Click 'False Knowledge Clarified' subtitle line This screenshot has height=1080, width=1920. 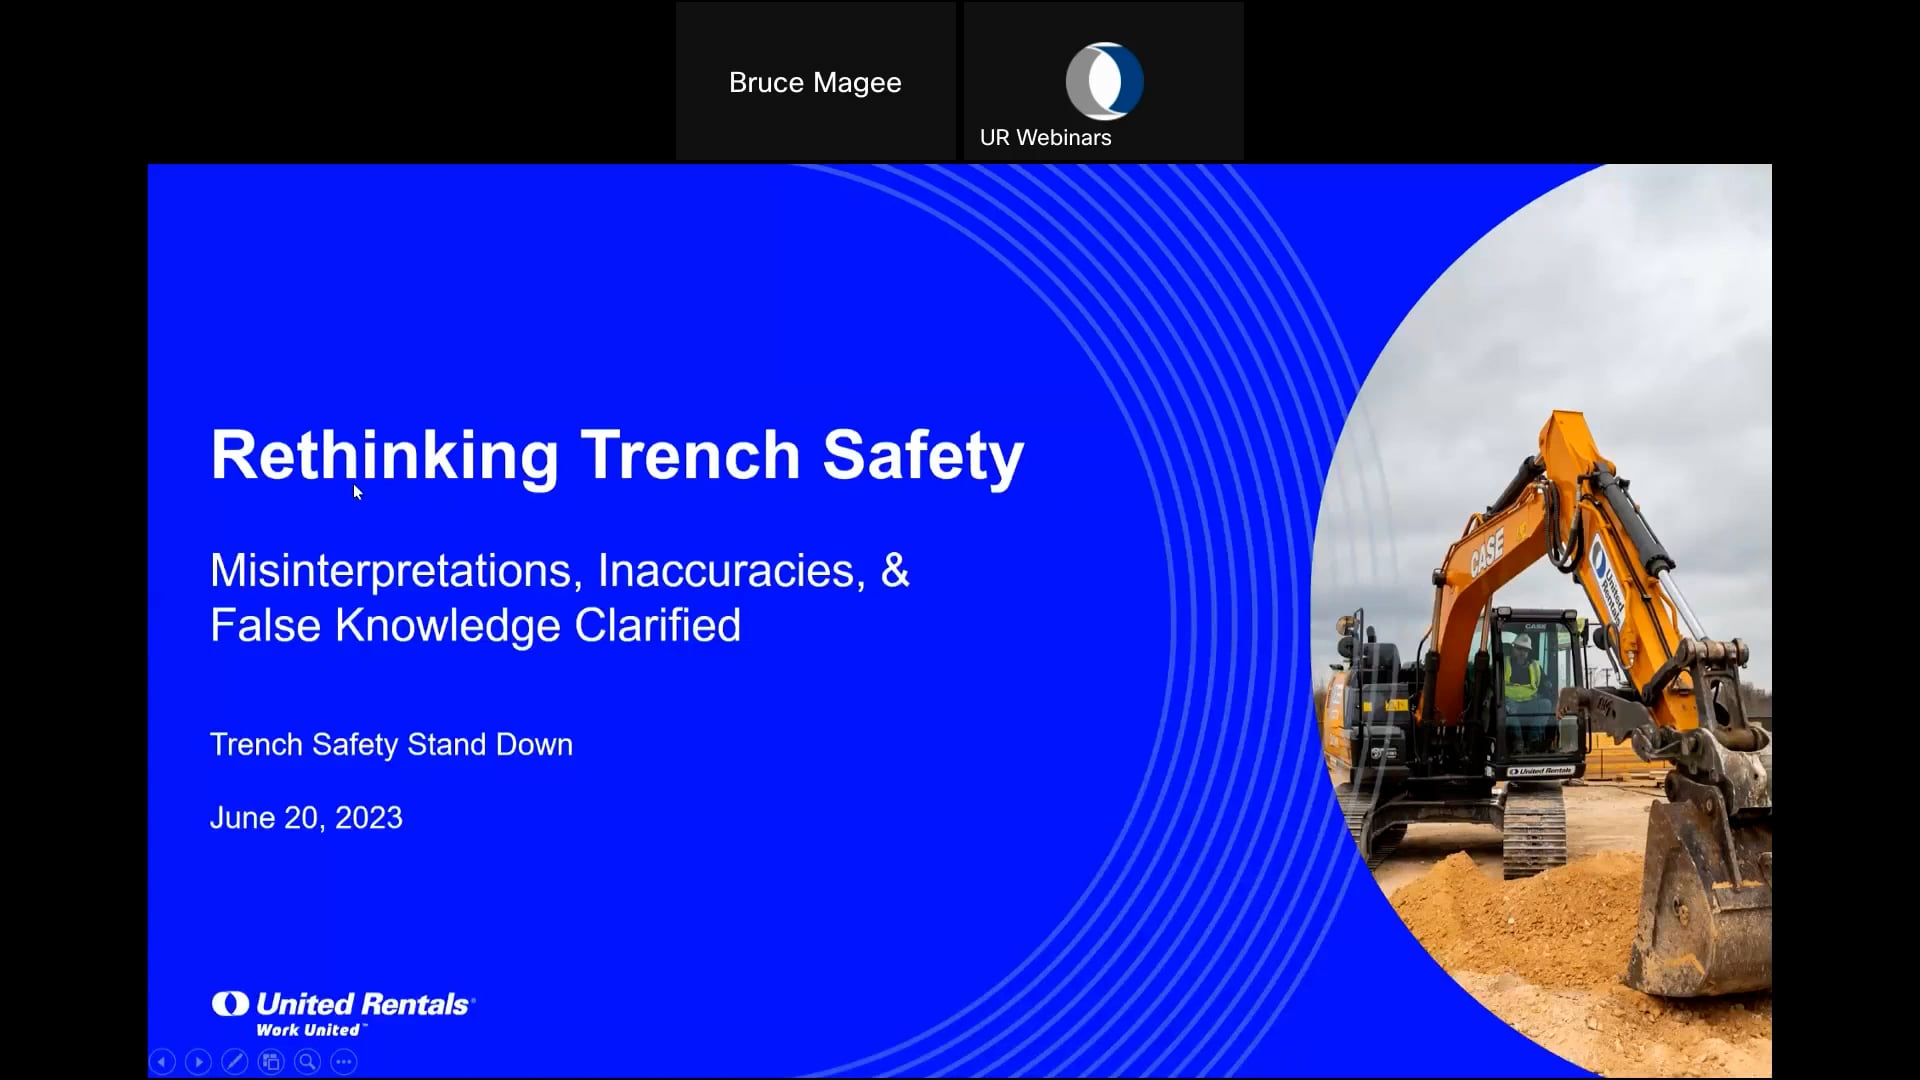pyautogui.click(x=475, y=626)
